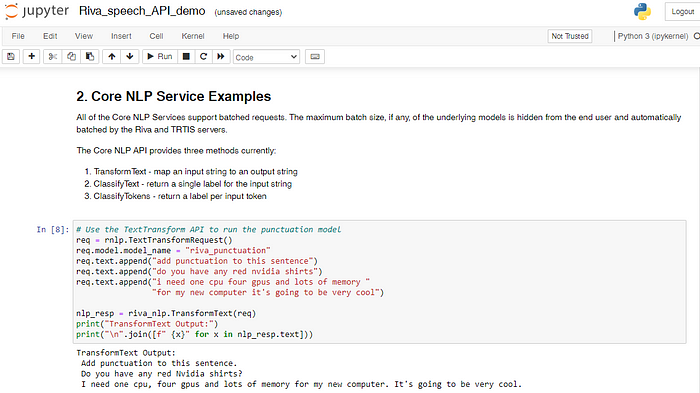Move selected cell down
The height and width of the screenshot is (393, 700).
(x=130, y=57)
